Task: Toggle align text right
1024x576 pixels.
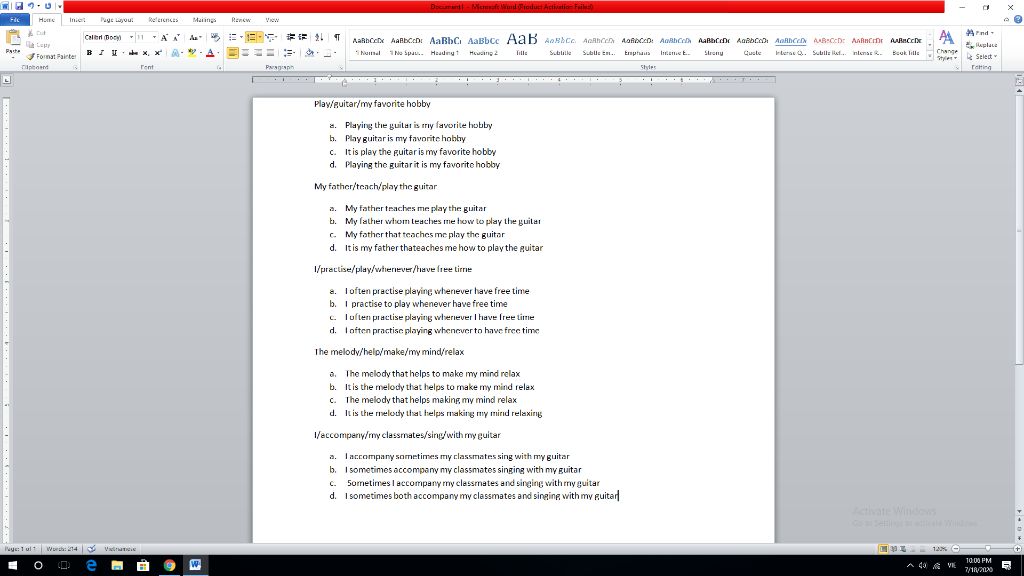Action: click(258, 53)
